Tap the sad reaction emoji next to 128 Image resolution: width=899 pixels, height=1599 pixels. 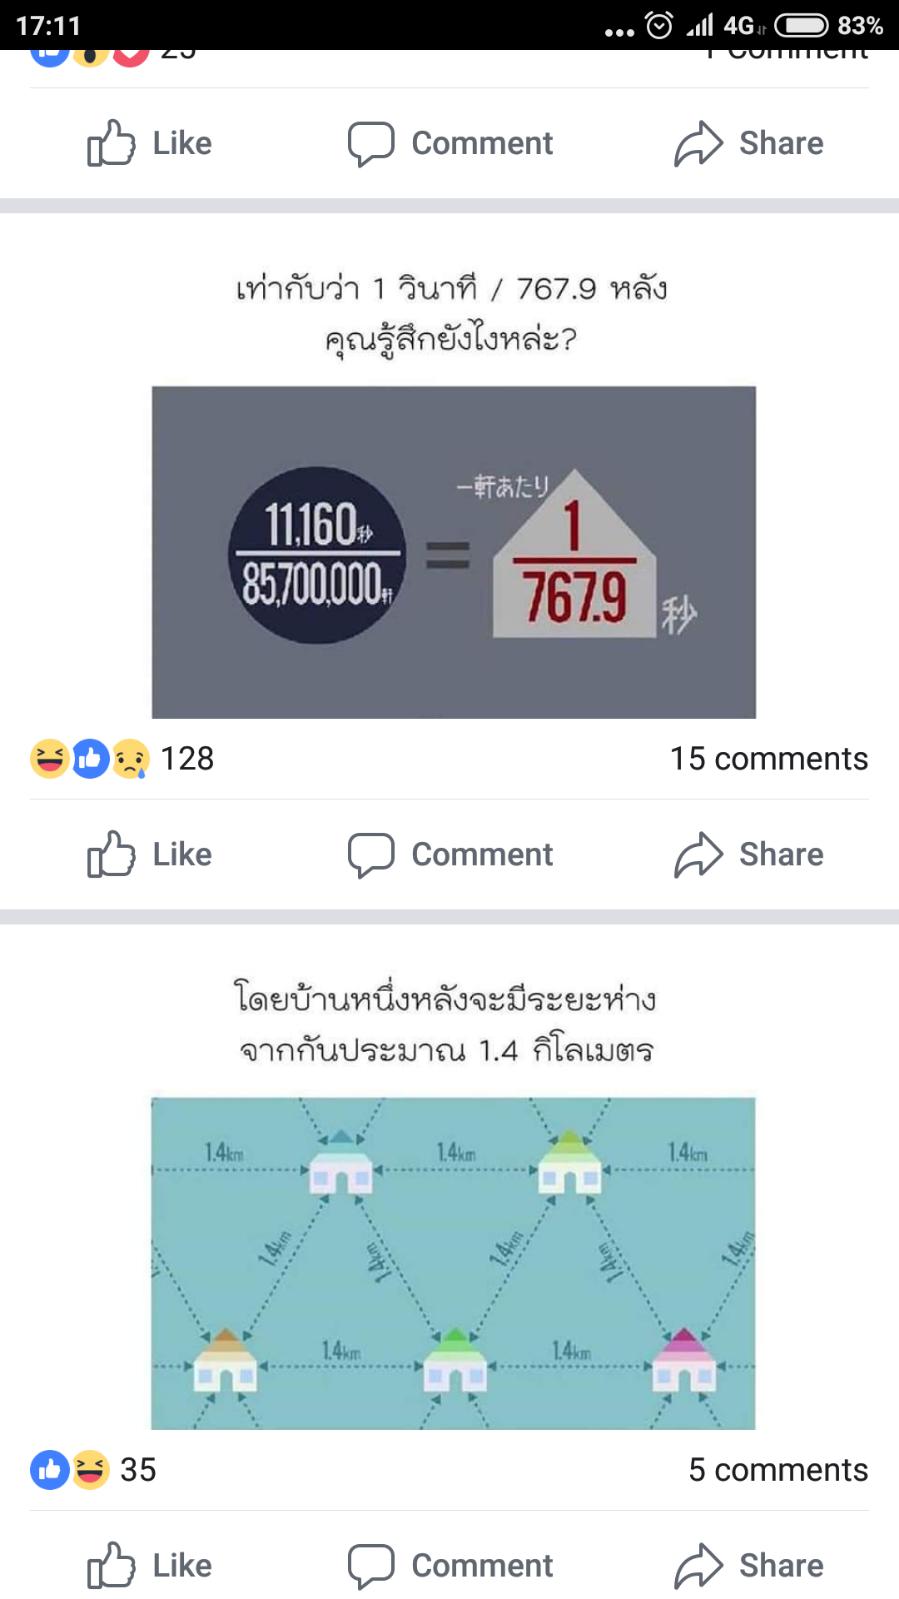coord(131,759)
